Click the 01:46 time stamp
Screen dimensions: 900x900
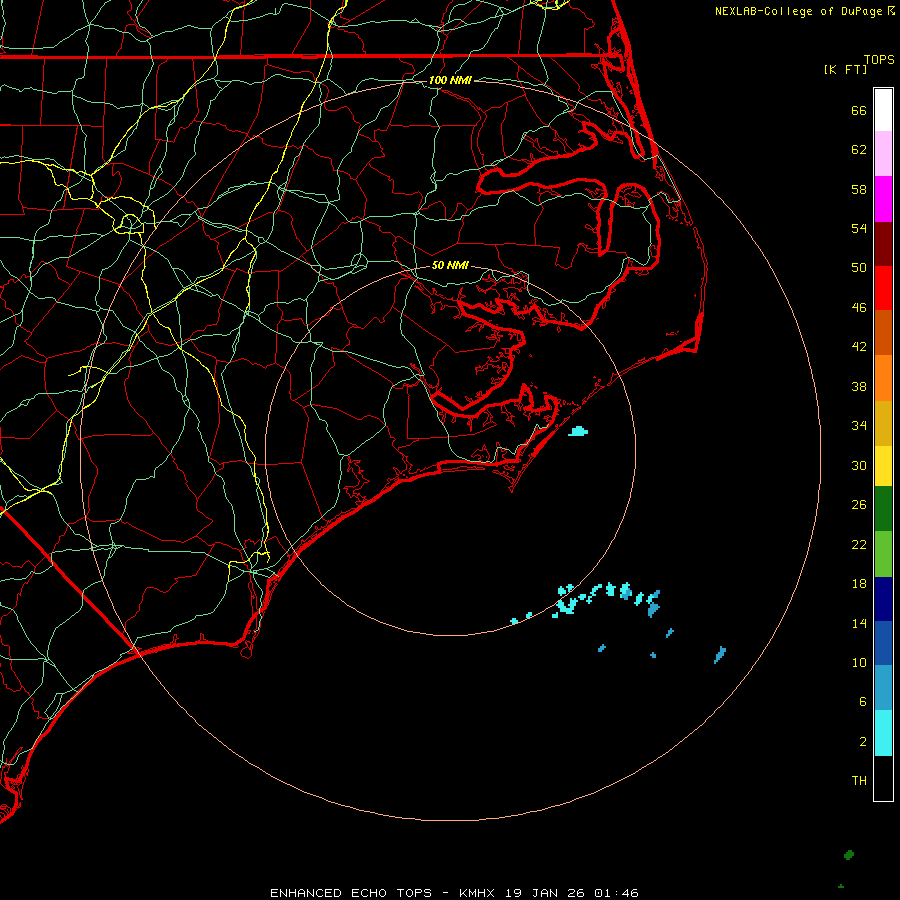pos(616,893)
